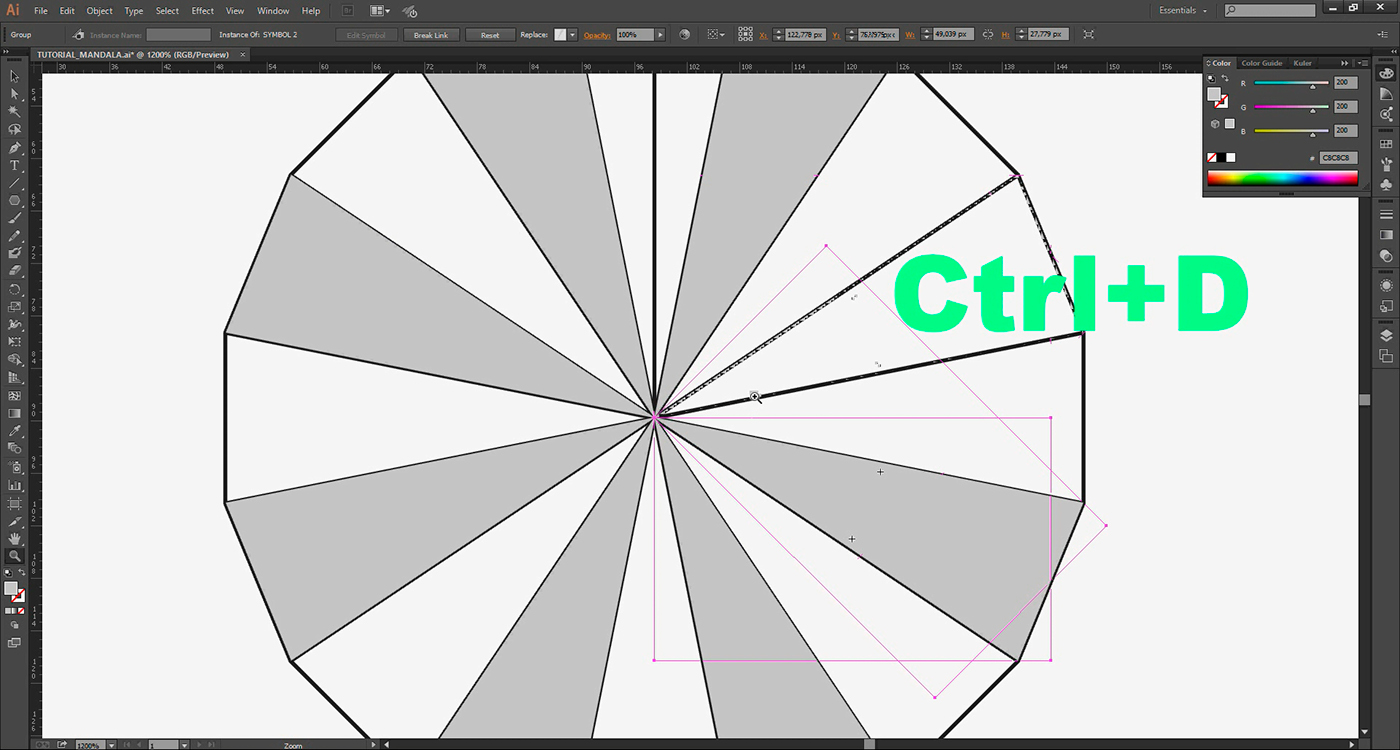This screenshot has height=750, width=1400.
Task: Open the Replace symbol dropdown arrow
Action: click(x=572, y=35)
